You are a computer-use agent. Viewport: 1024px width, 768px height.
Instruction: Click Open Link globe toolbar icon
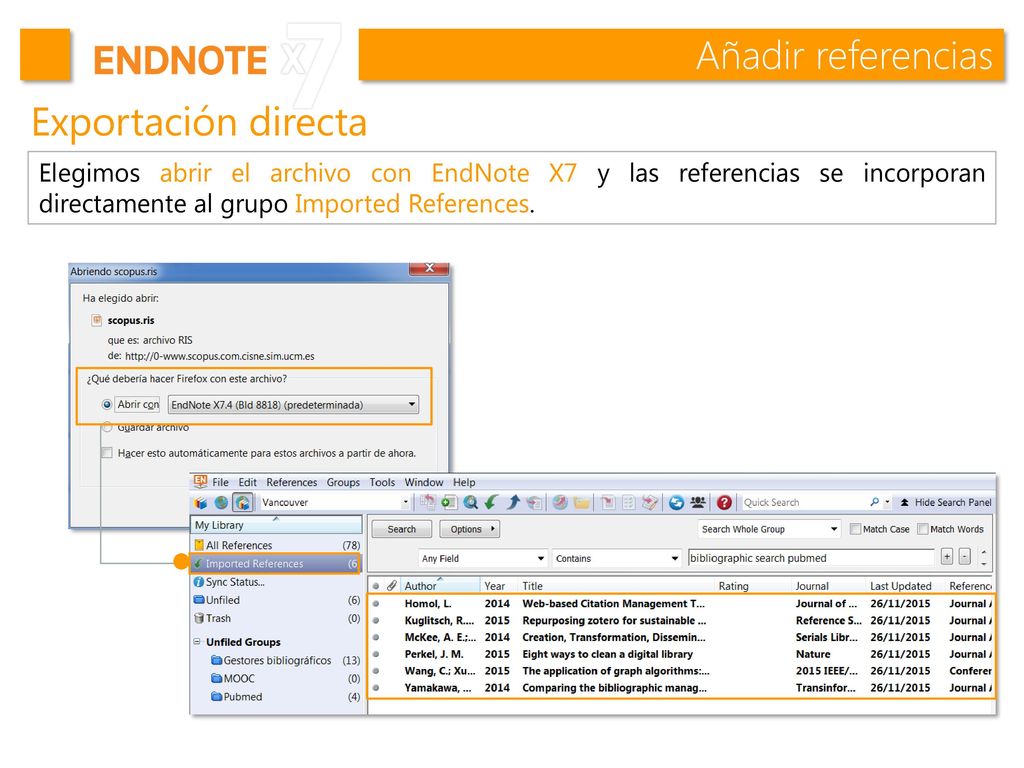coord(560,502)
